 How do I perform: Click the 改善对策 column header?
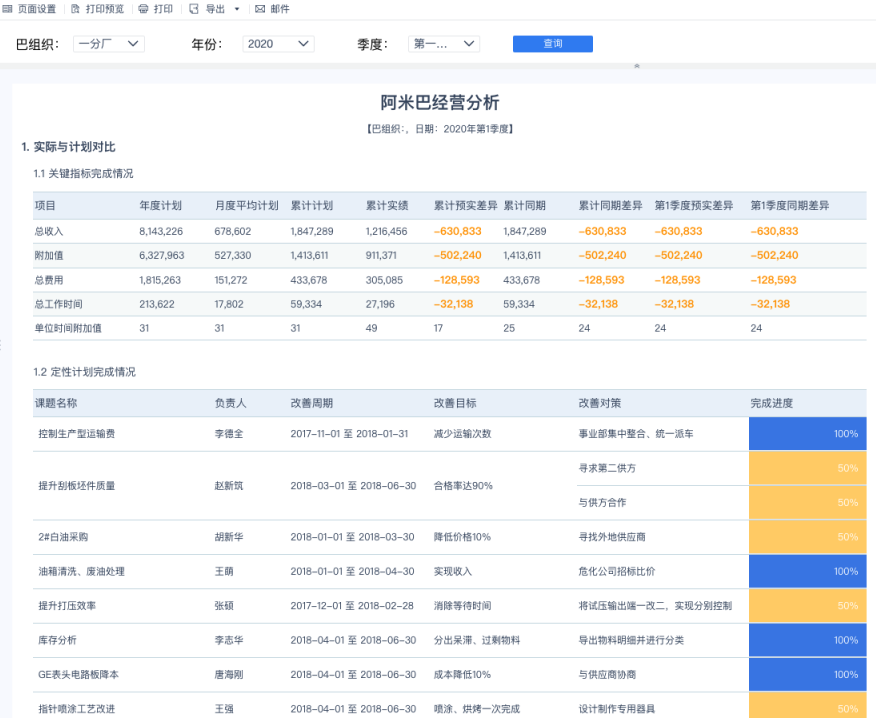pyautogui.click(x=599, y=403)
